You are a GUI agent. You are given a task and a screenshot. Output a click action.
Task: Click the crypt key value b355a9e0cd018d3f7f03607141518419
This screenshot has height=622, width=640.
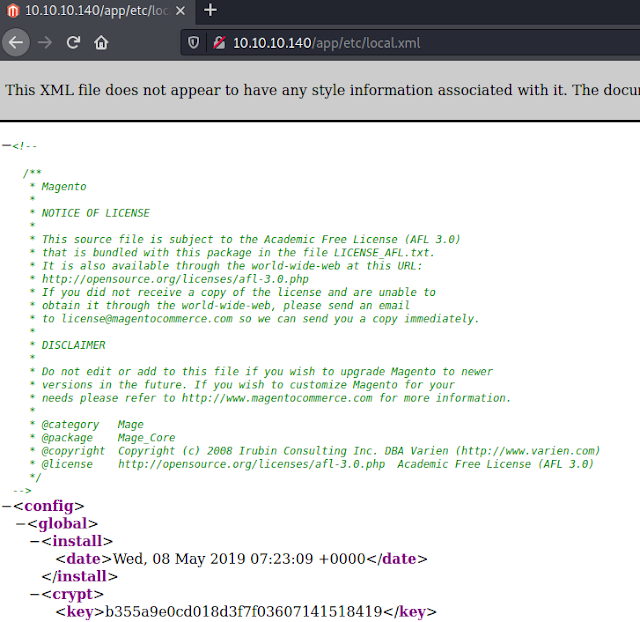coord(244,611)
